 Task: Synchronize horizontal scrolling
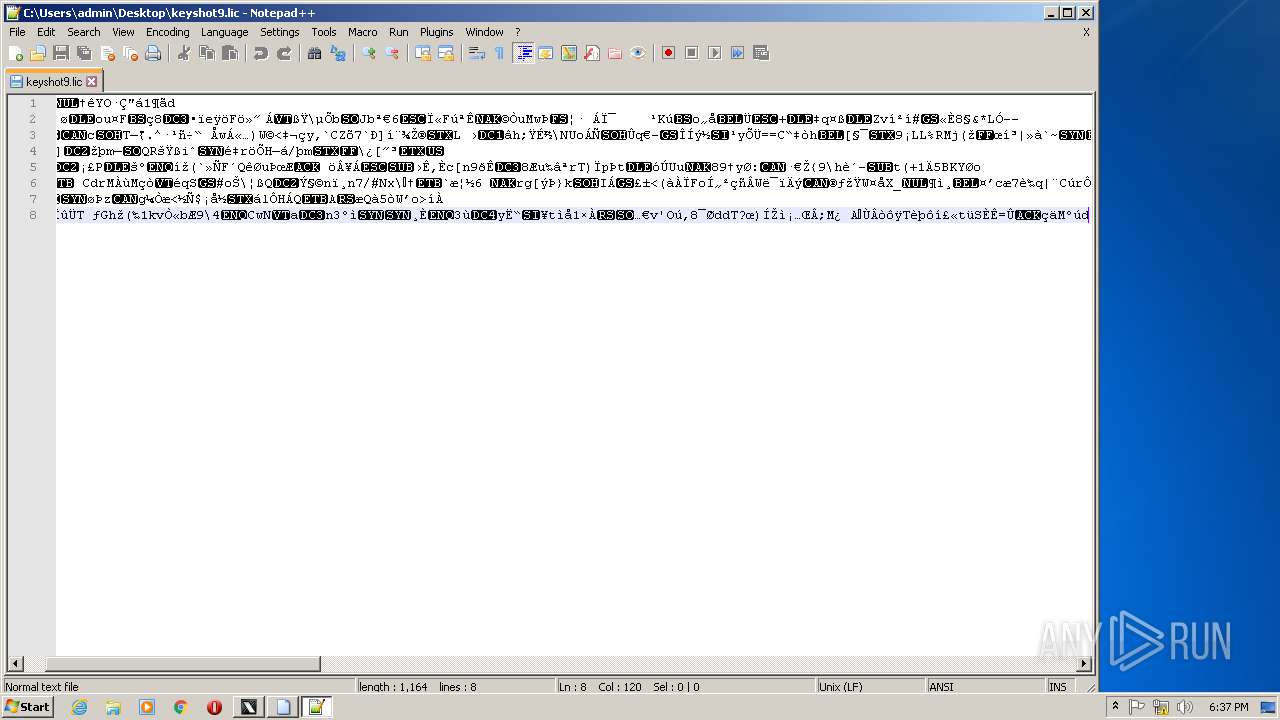tap(446, 53)
